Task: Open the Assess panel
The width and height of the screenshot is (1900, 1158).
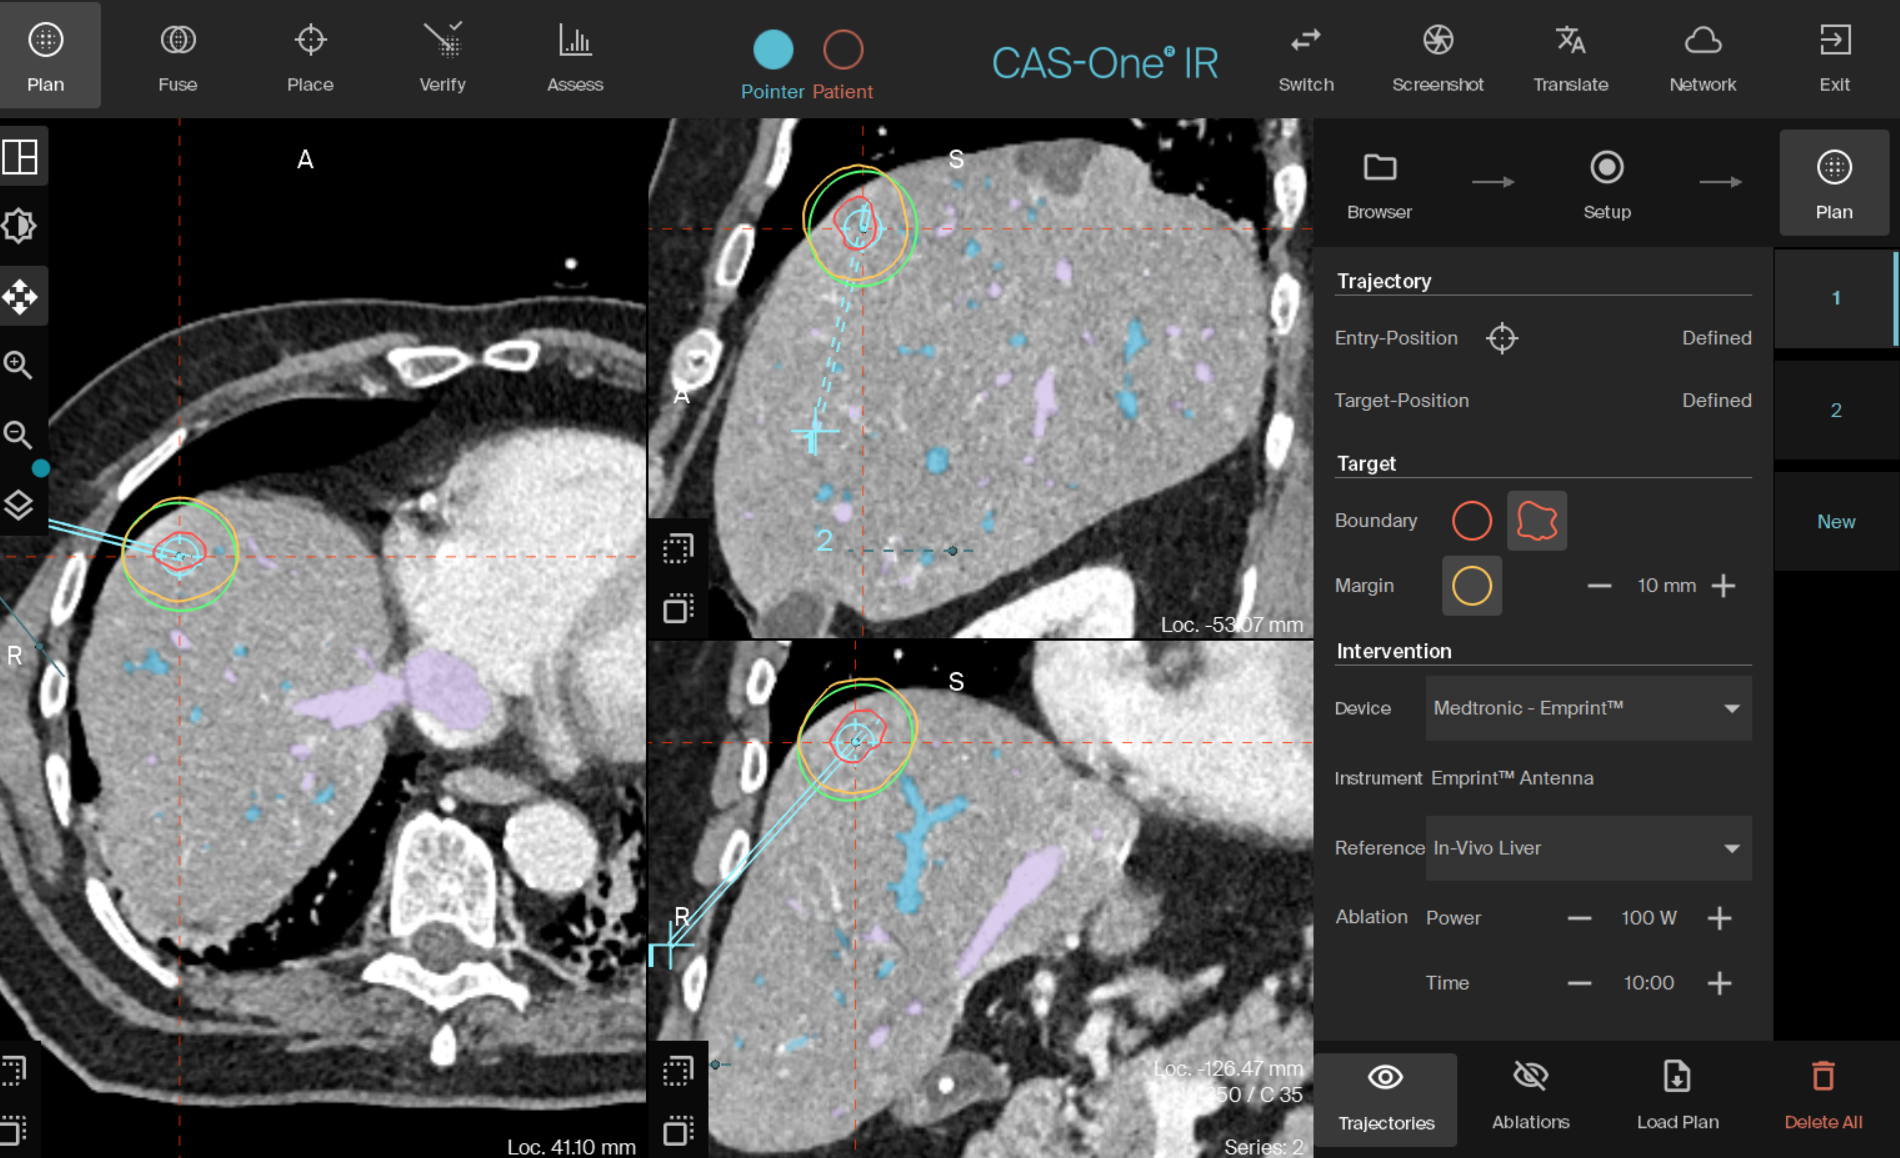Action: [574, 55]
